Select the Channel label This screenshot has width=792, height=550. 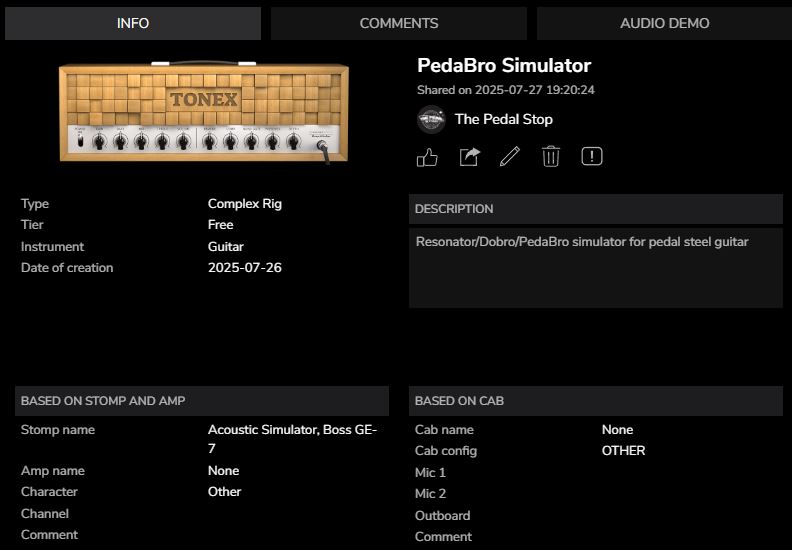[x=44, y=514]
